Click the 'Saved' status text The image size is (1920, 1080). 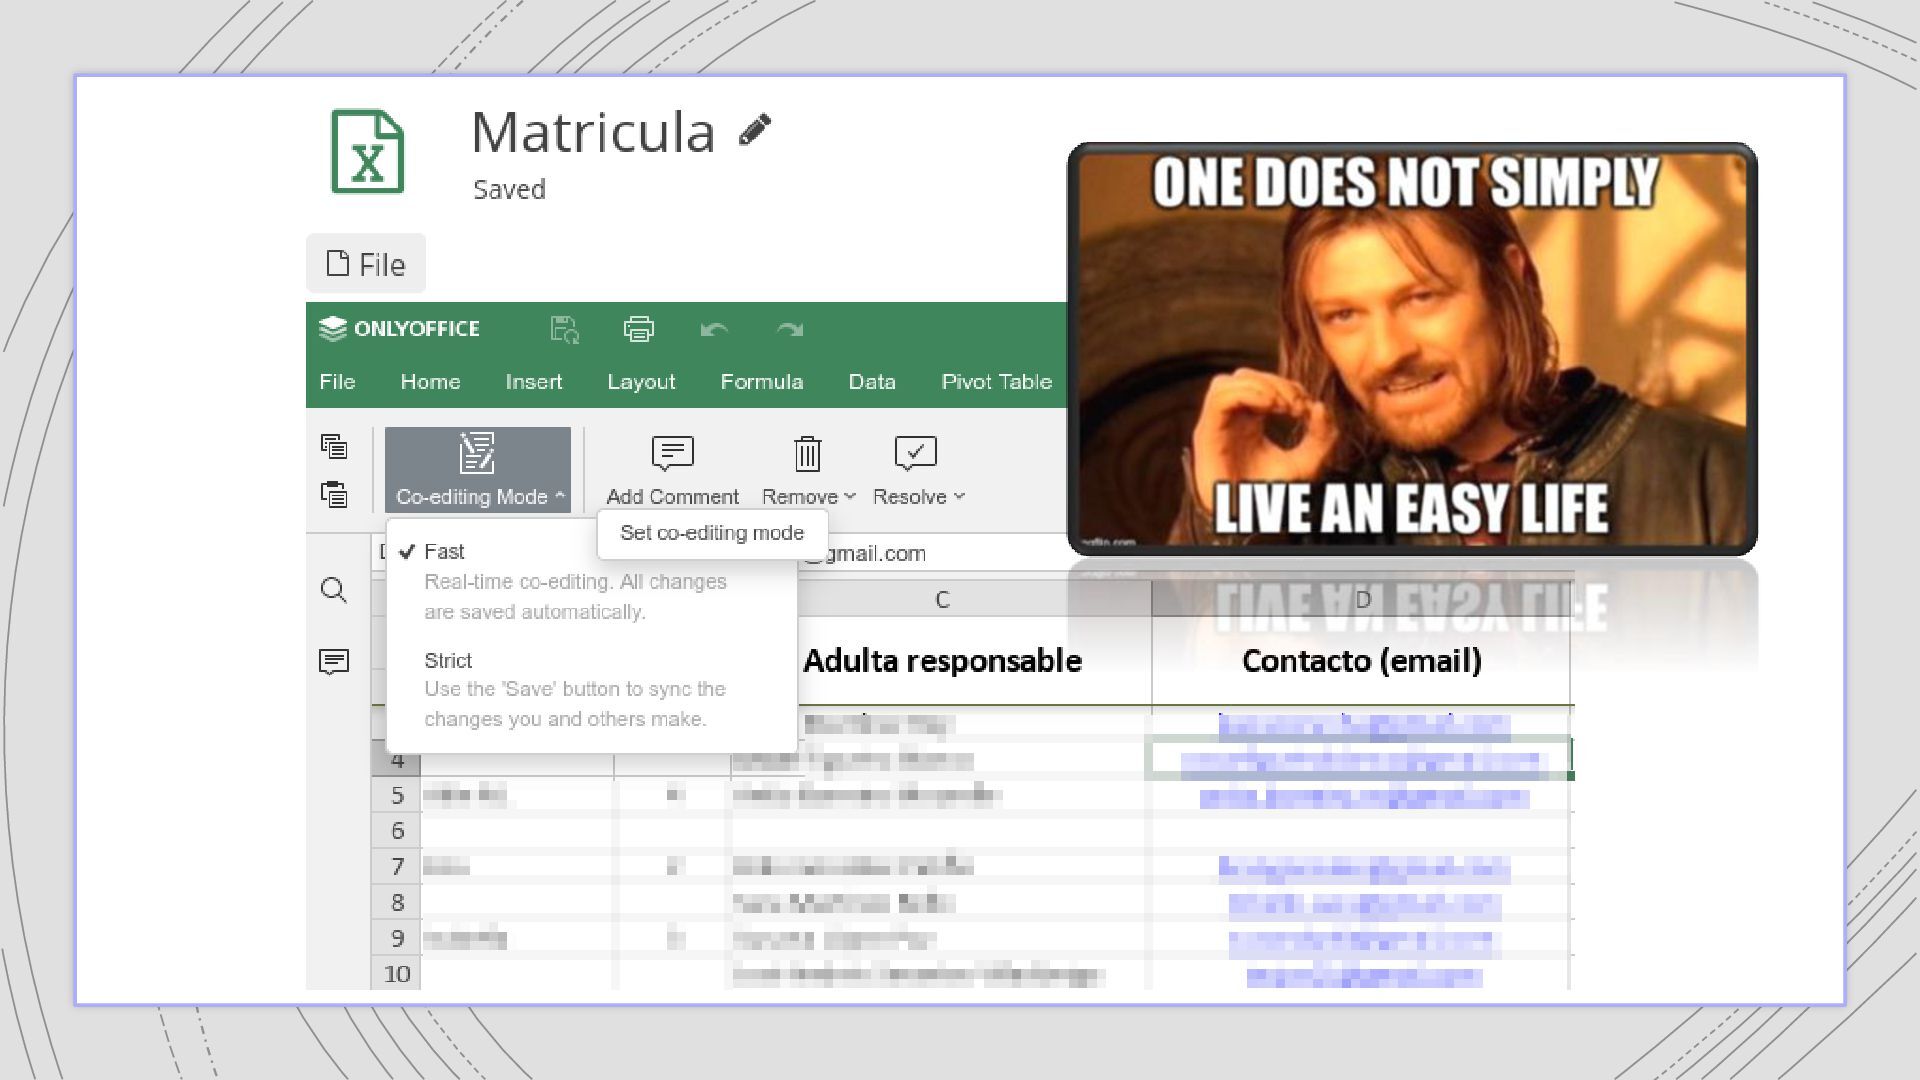tap(509, 189)
